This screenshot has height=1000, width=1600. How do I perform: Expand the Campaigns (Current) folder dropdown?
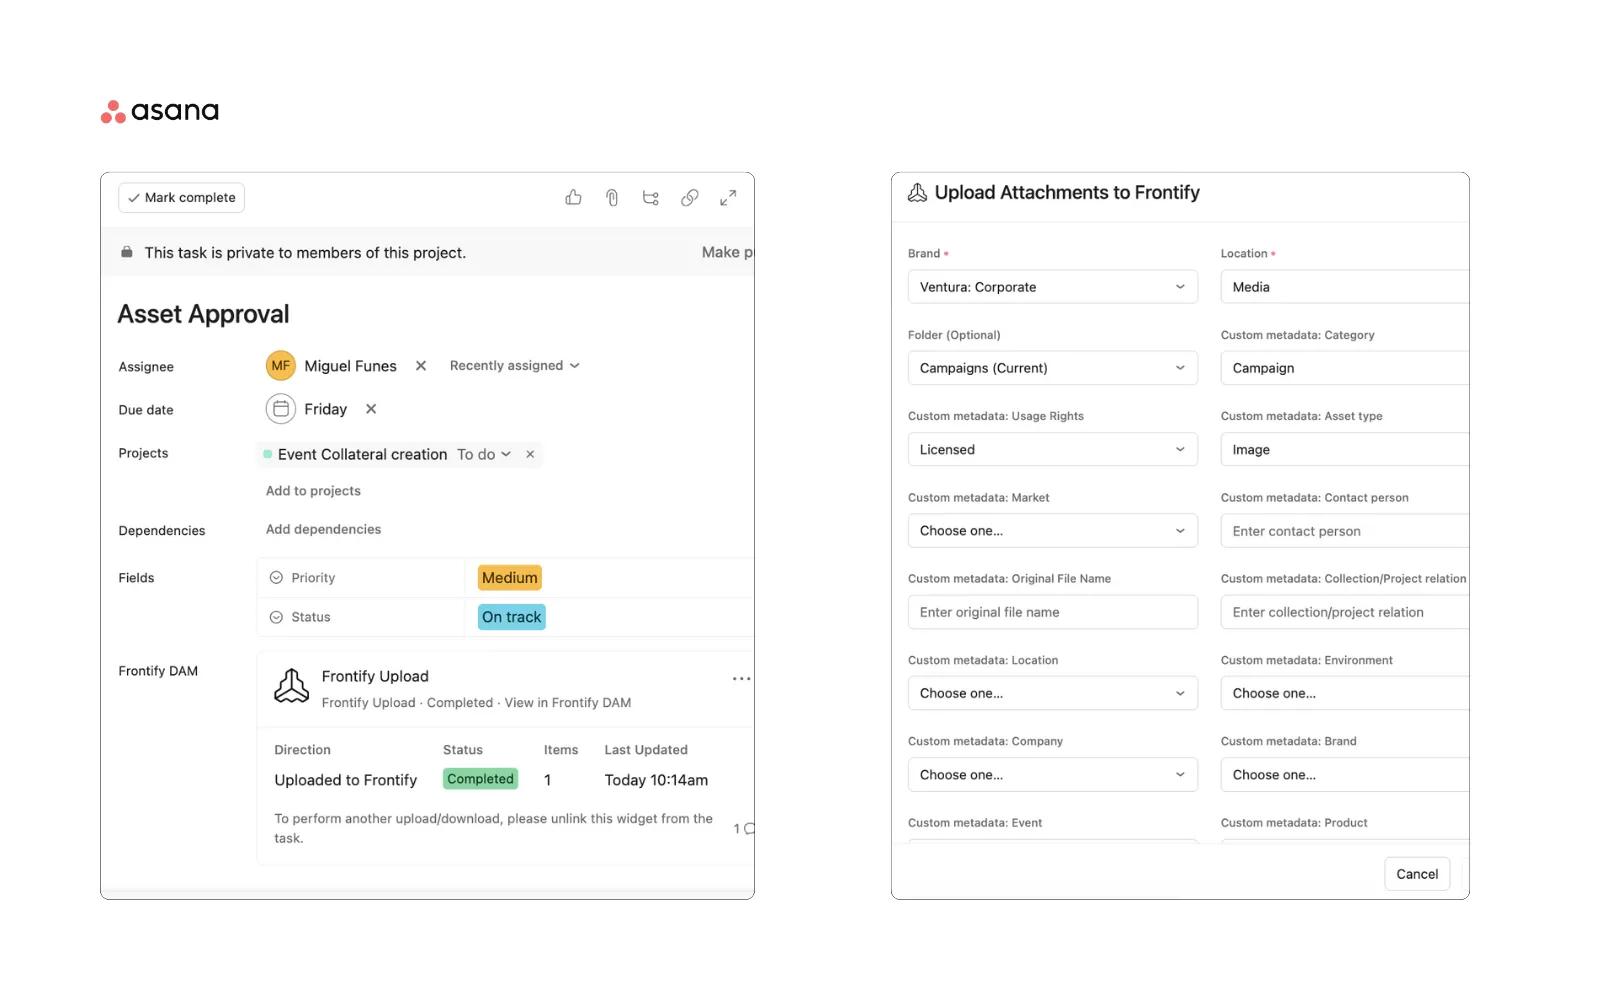[x=1052, y=368]
